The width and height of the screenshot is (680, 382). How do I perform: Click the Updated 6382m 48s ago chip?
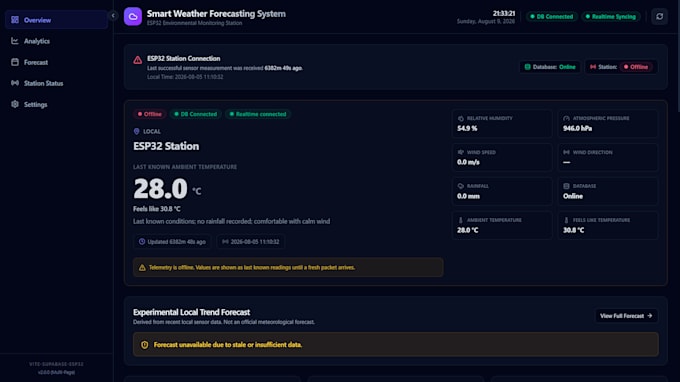tap(172, 242)
